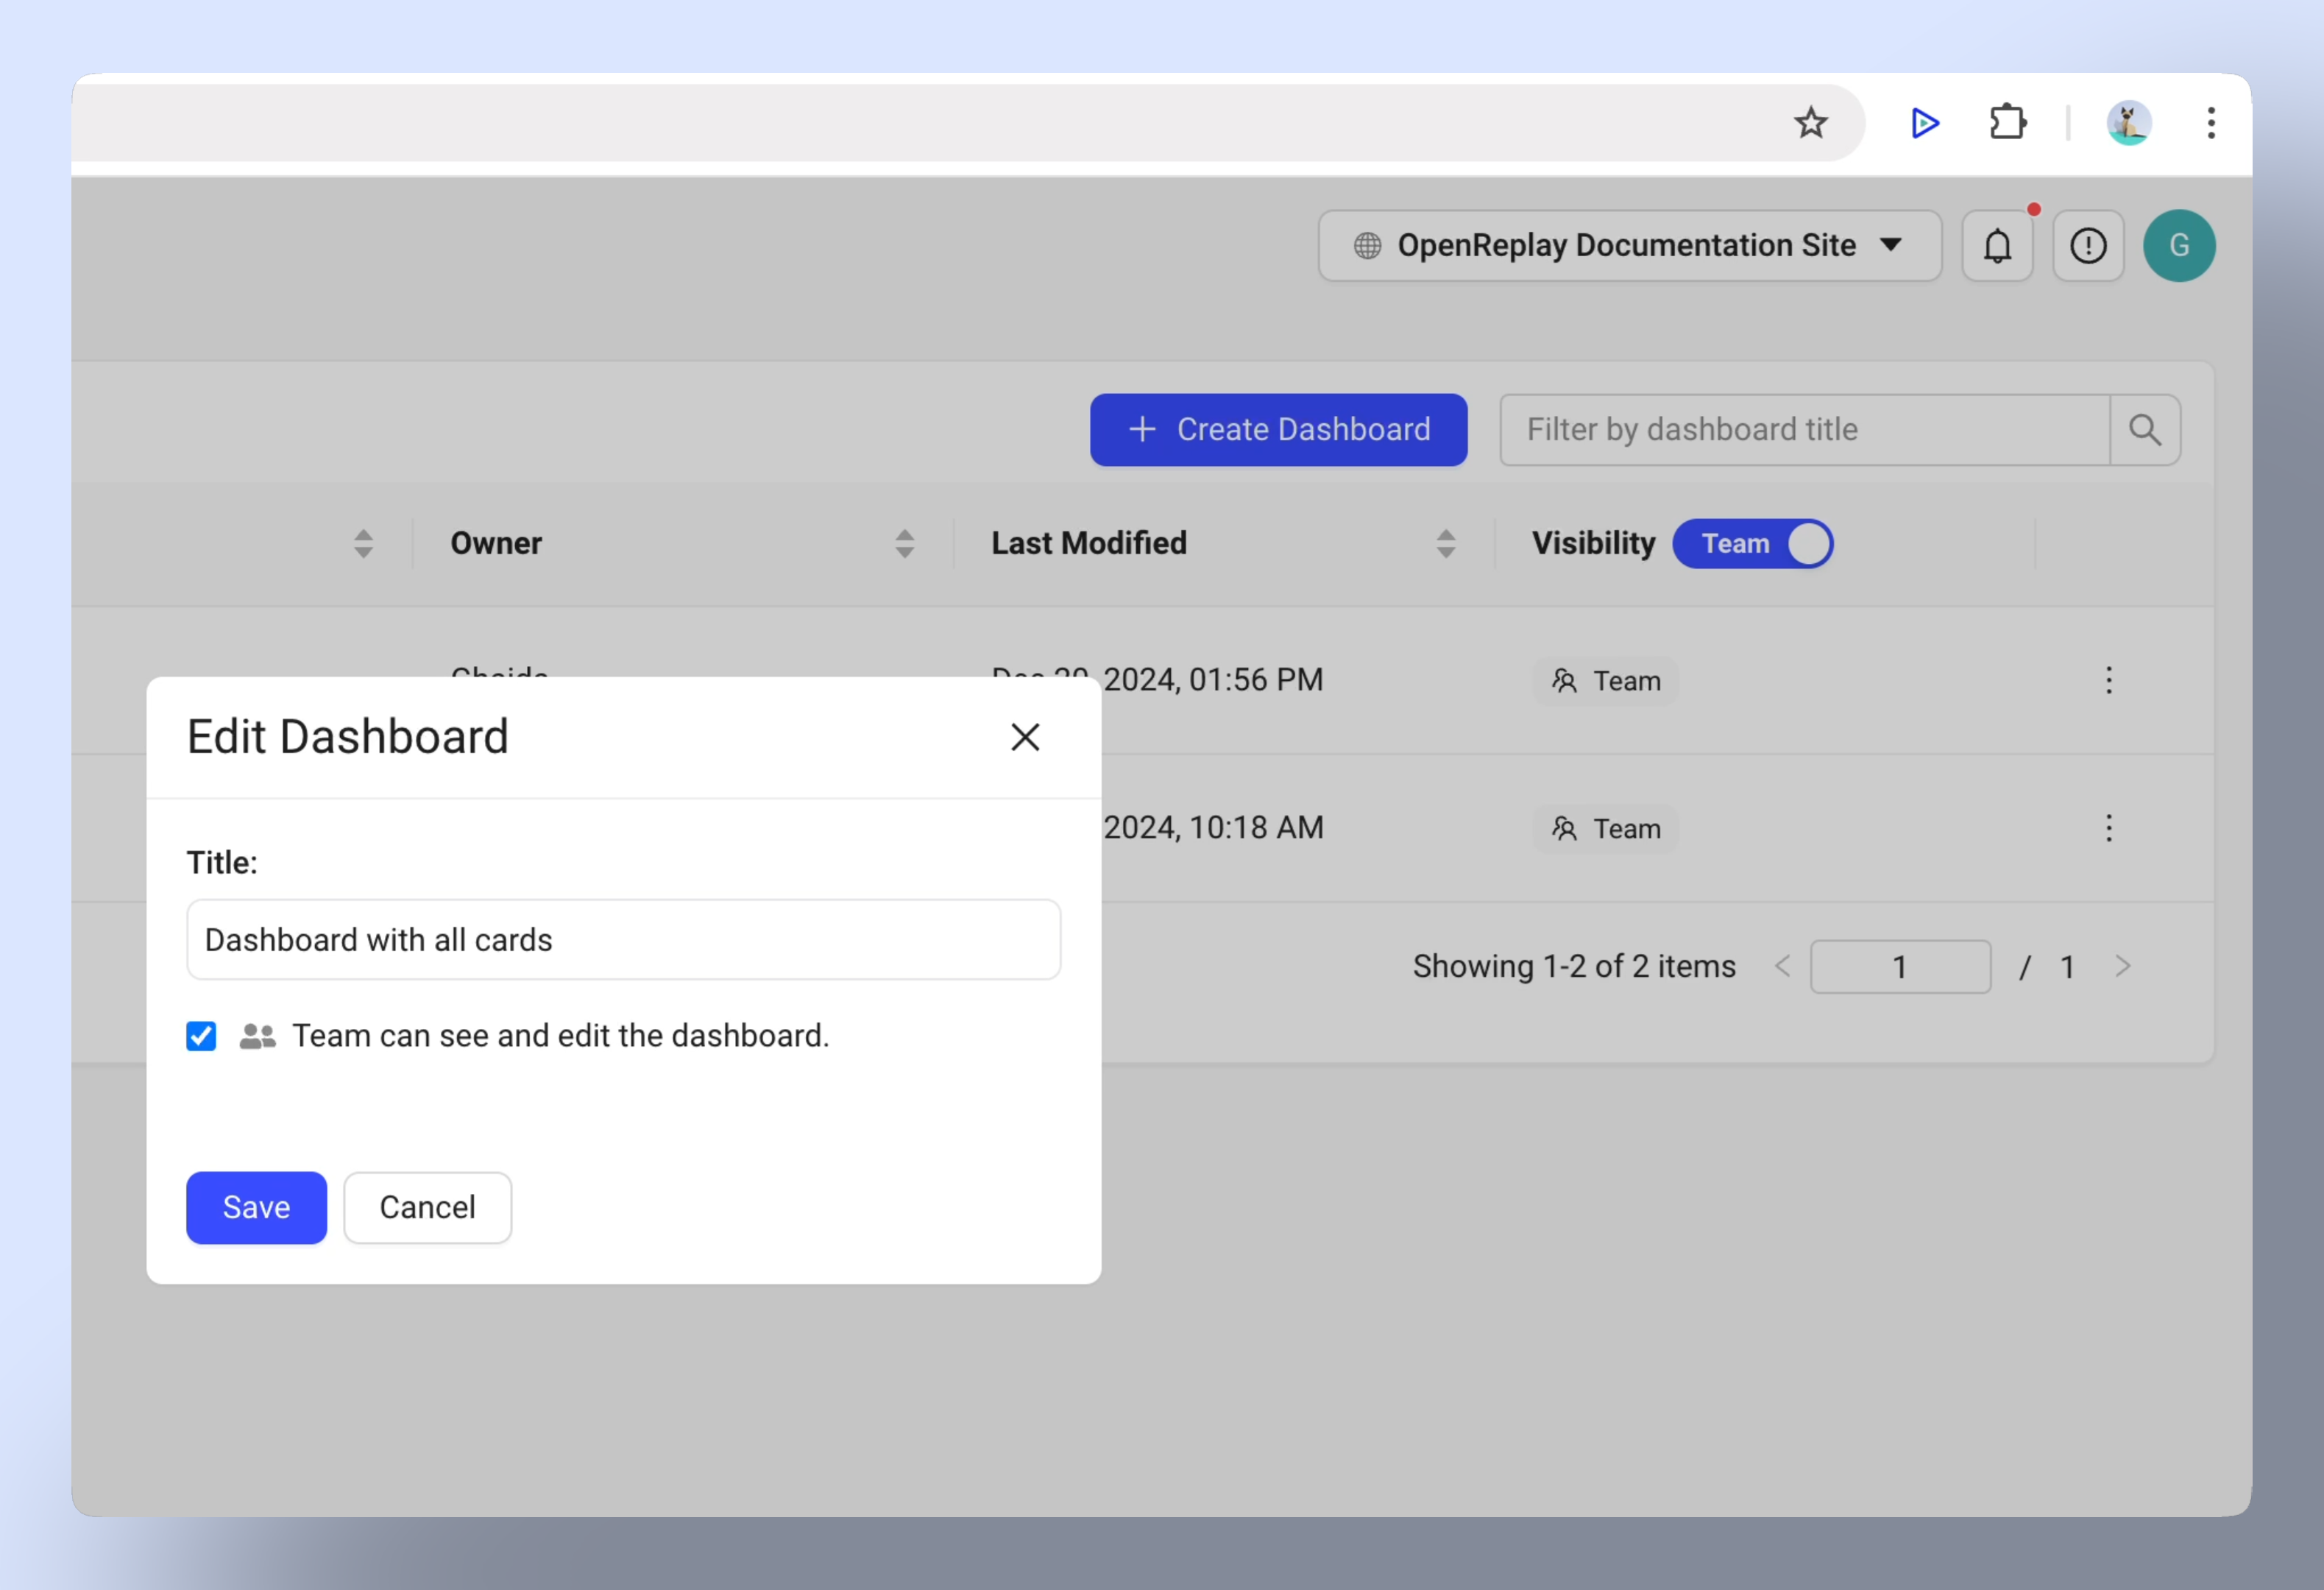Screen dimensions: 2324x1590
Task: Open the three-dot menu for the 10:18 AM row
Action: tap(2109, 828)
